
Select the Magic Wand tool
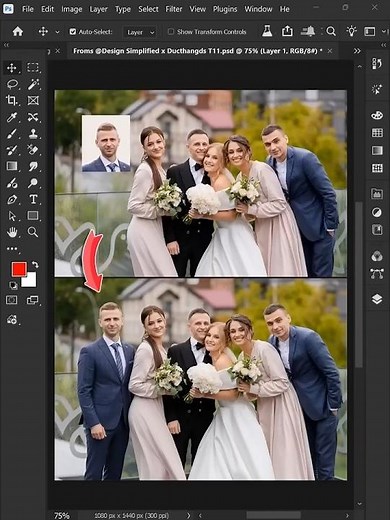click(x=33, y=84)
